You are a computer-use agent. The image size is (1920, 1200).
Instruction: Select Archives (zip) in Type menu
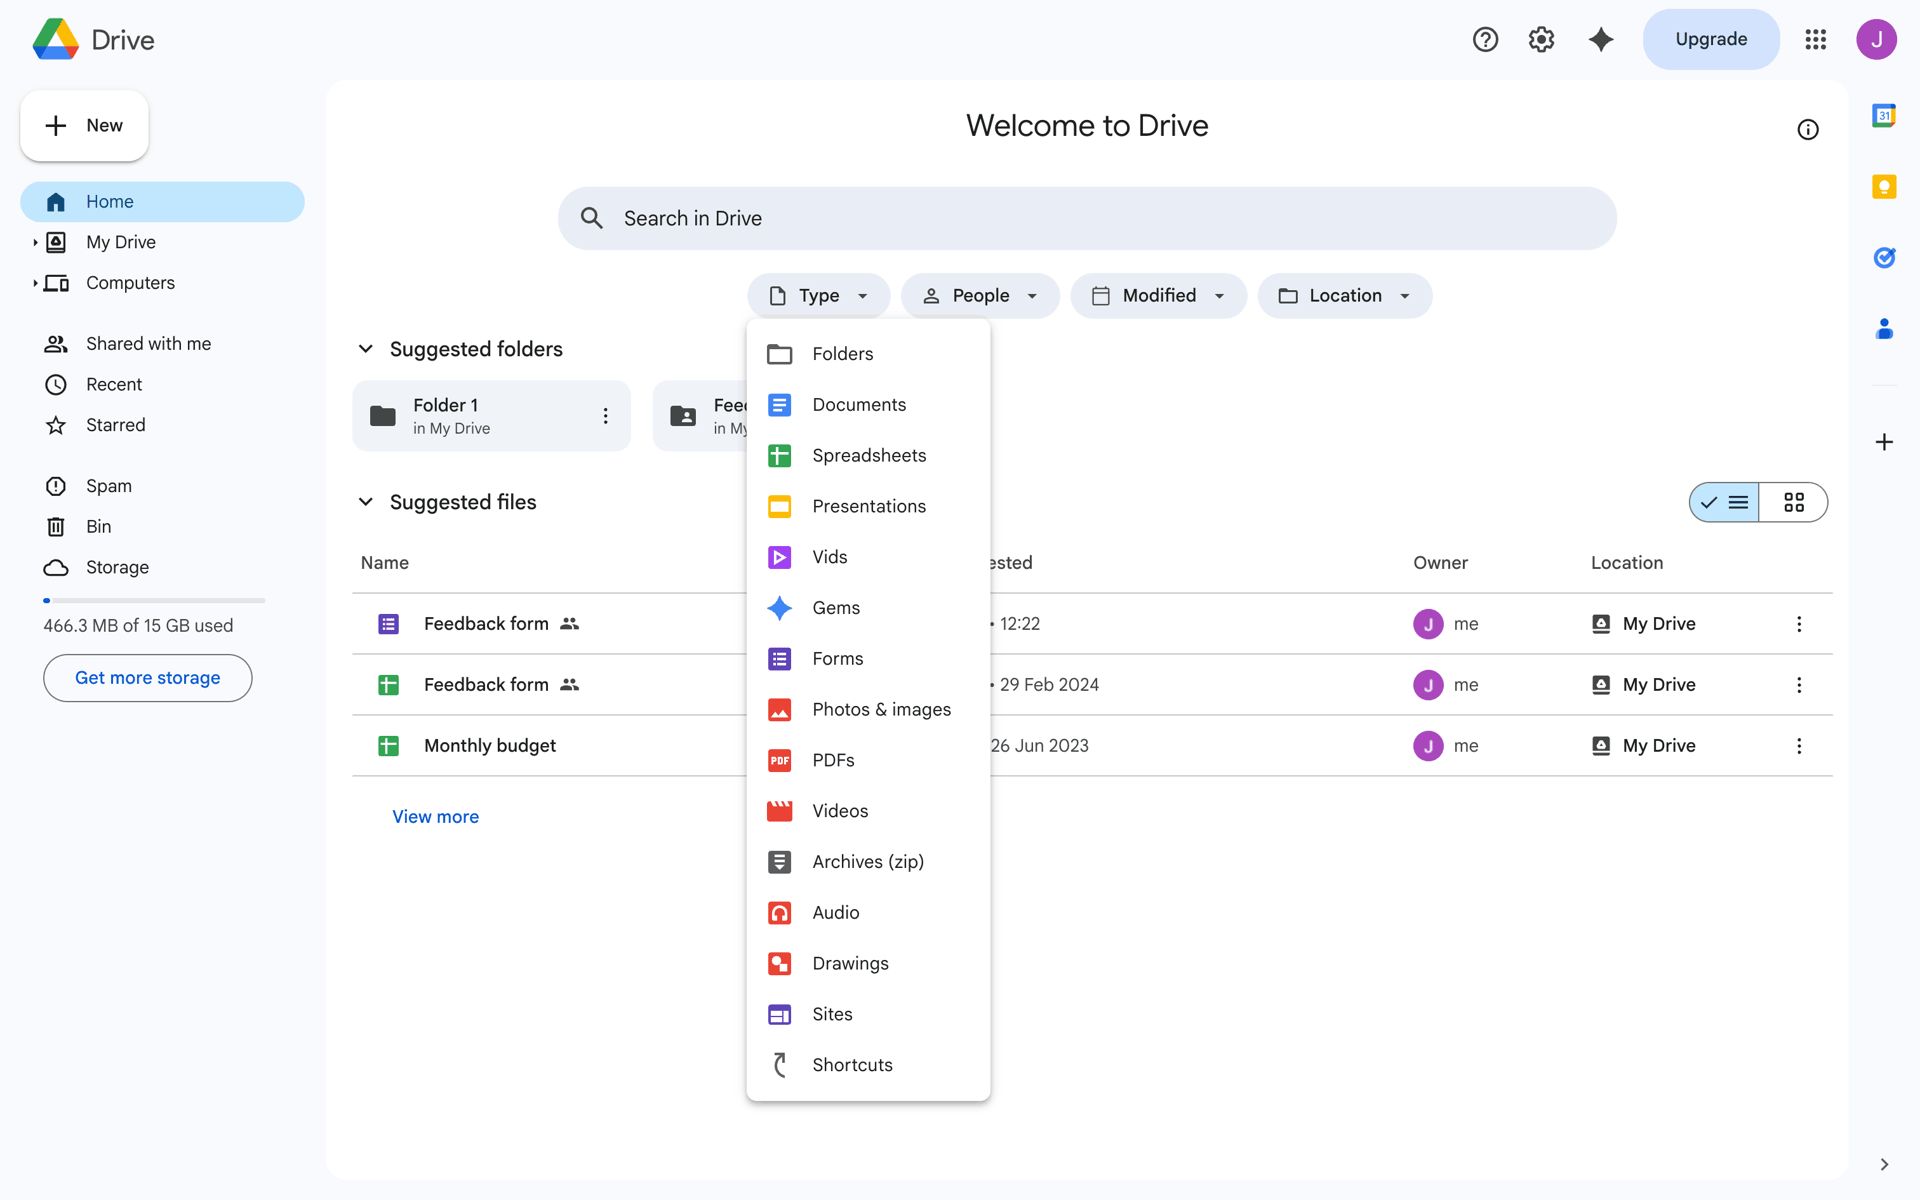point(868,862)
